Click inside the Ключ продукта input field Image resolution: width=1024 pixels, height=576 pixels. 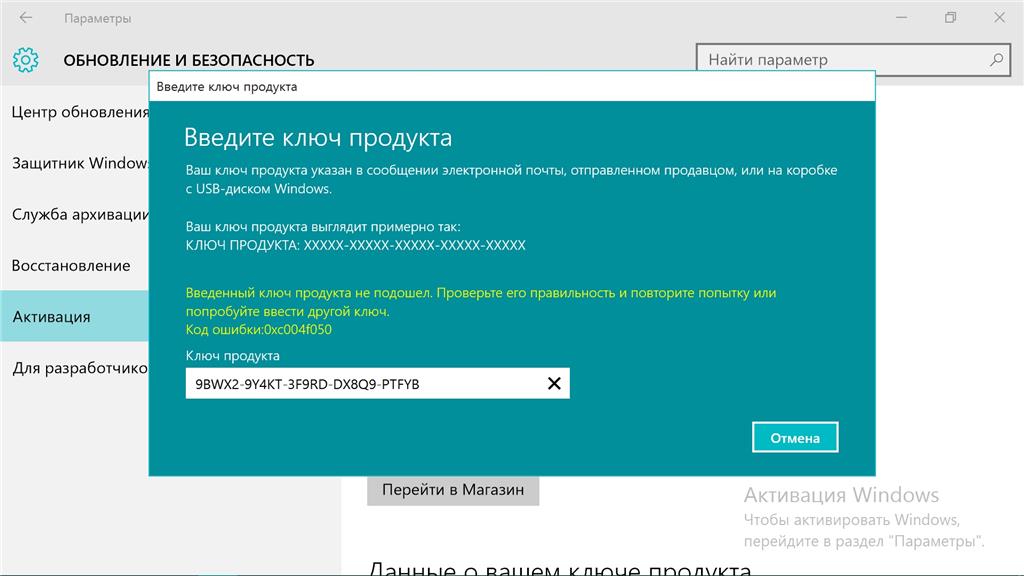click(x=360, y=384)
